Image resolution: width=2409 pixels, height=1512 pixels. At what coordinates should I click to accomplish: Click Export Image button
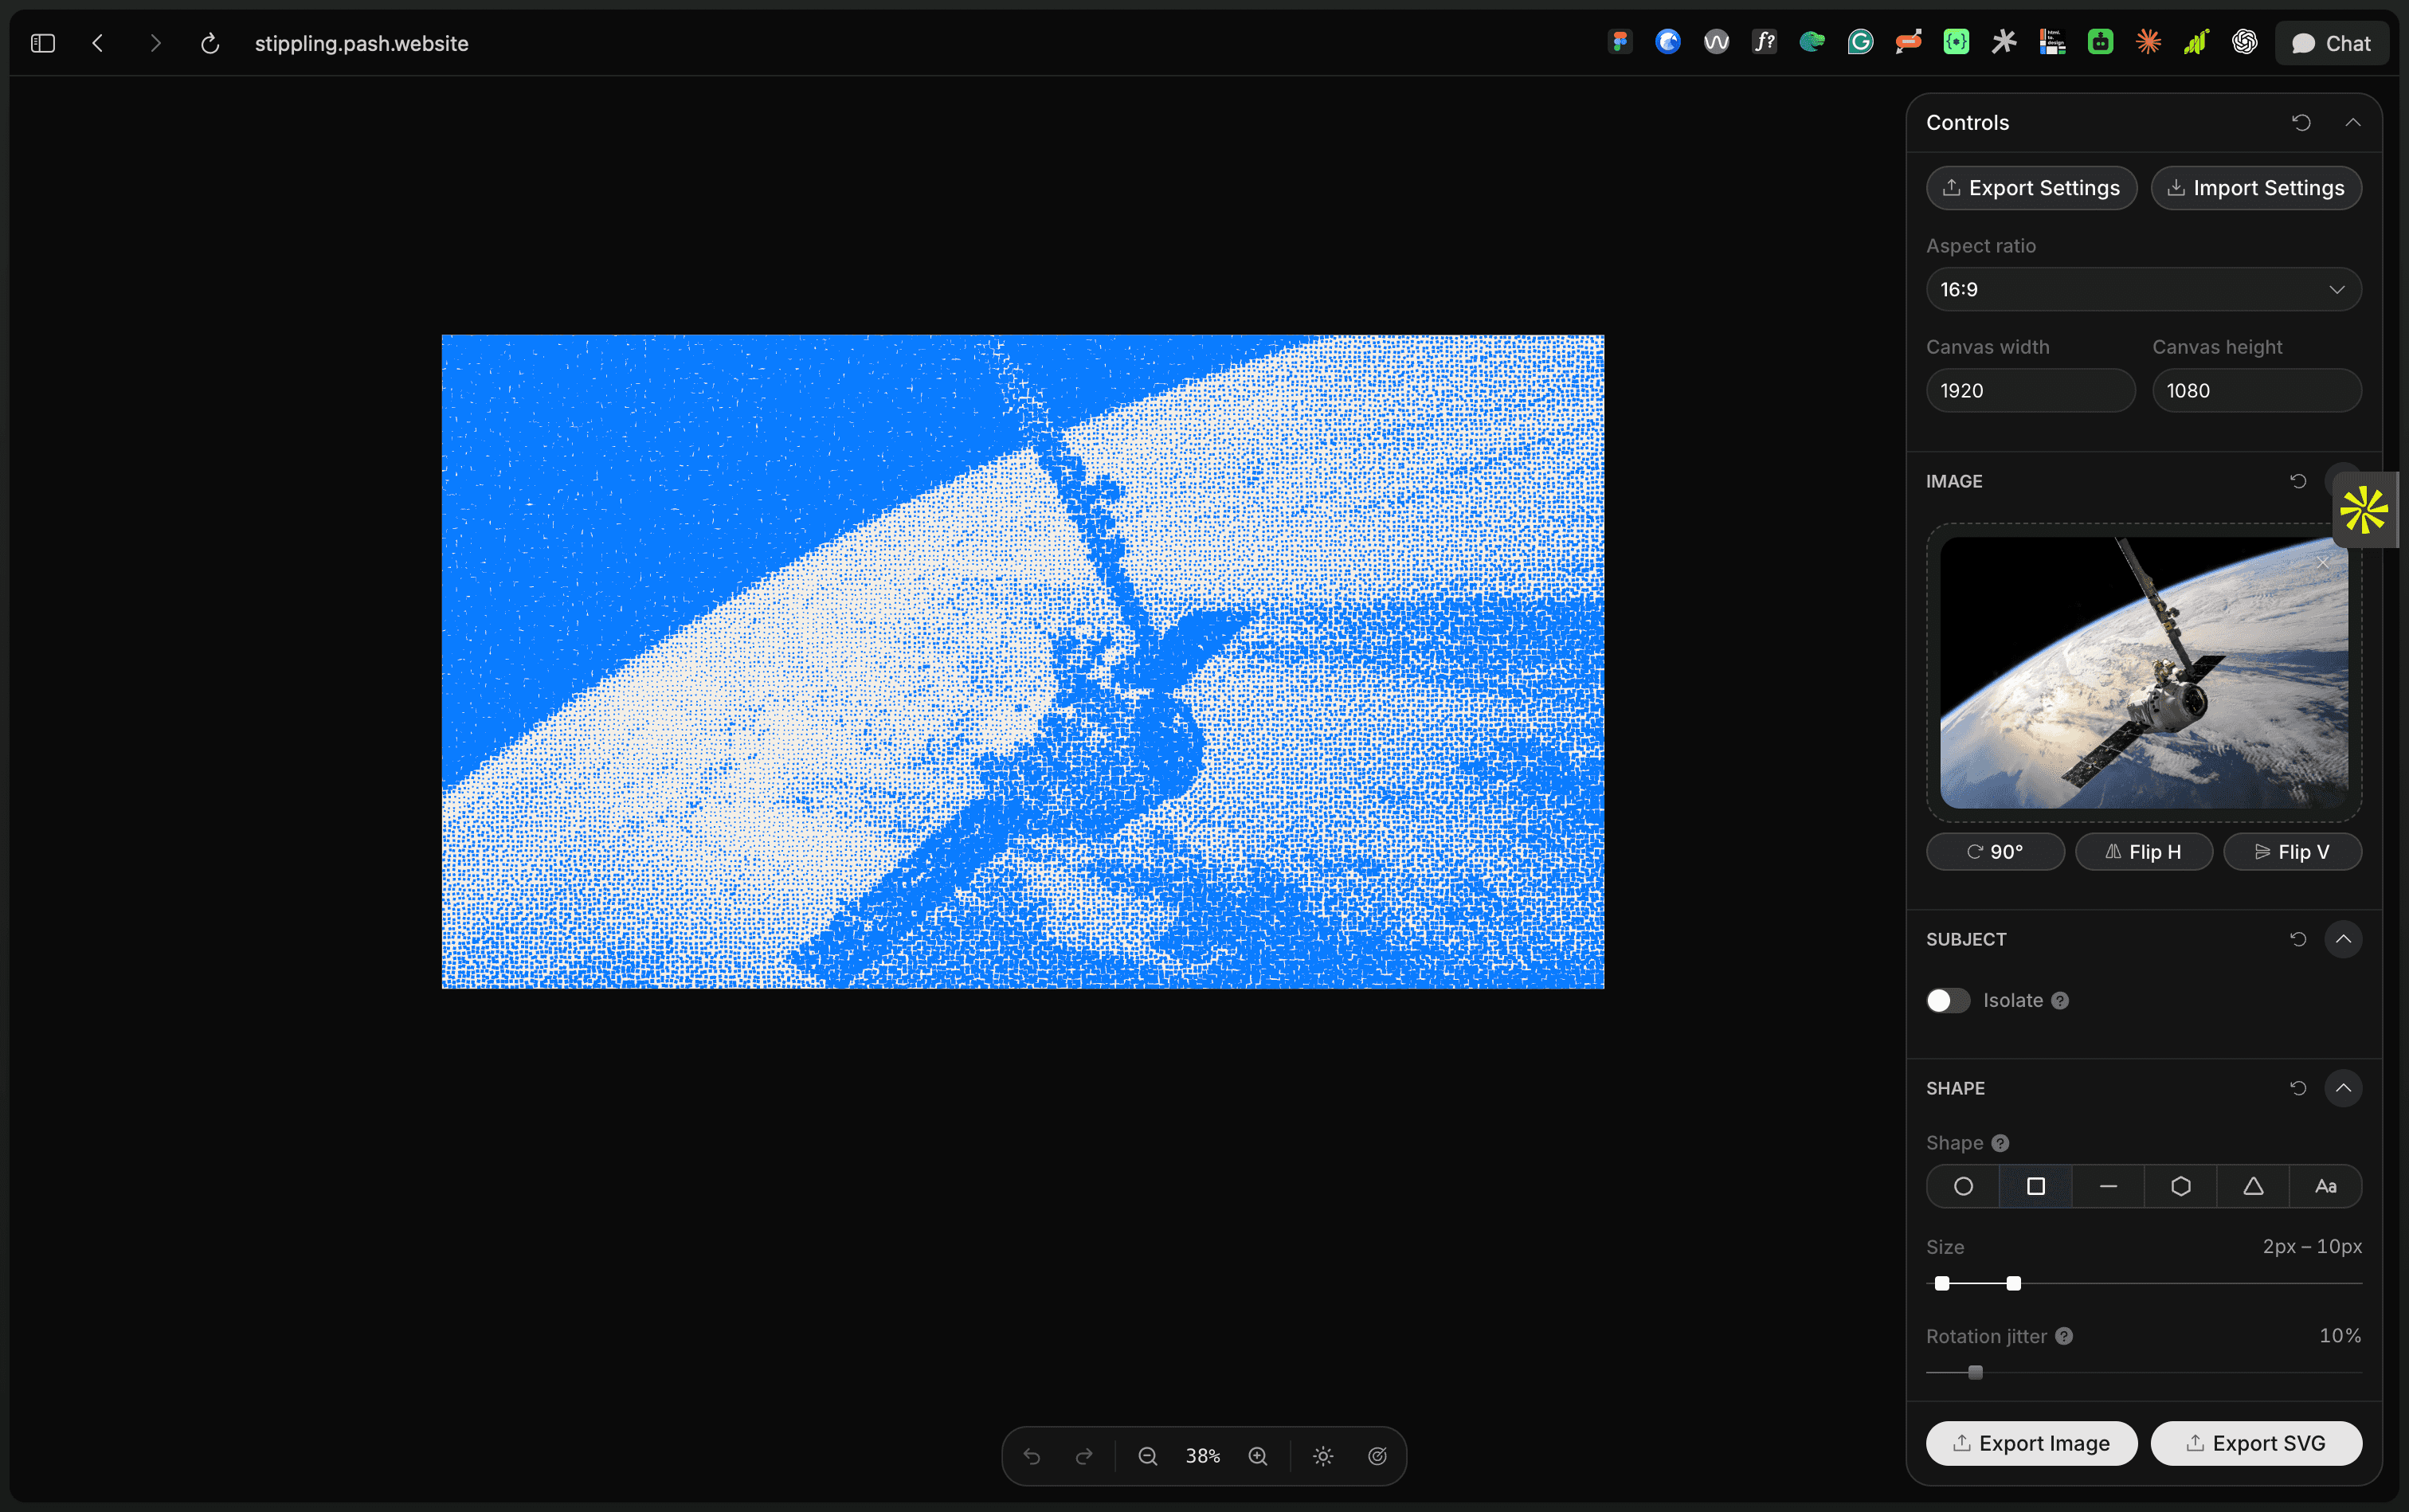tap(2031, 1443)
